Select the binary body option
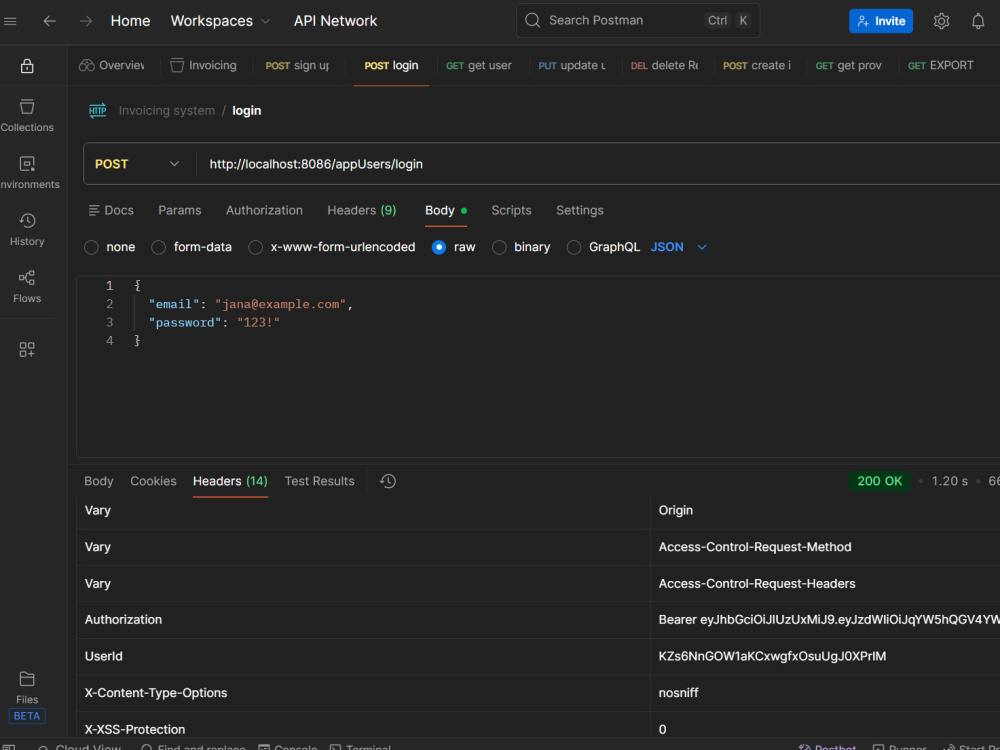This screenshot has height=750, width=1000. [x=521, y=247]
